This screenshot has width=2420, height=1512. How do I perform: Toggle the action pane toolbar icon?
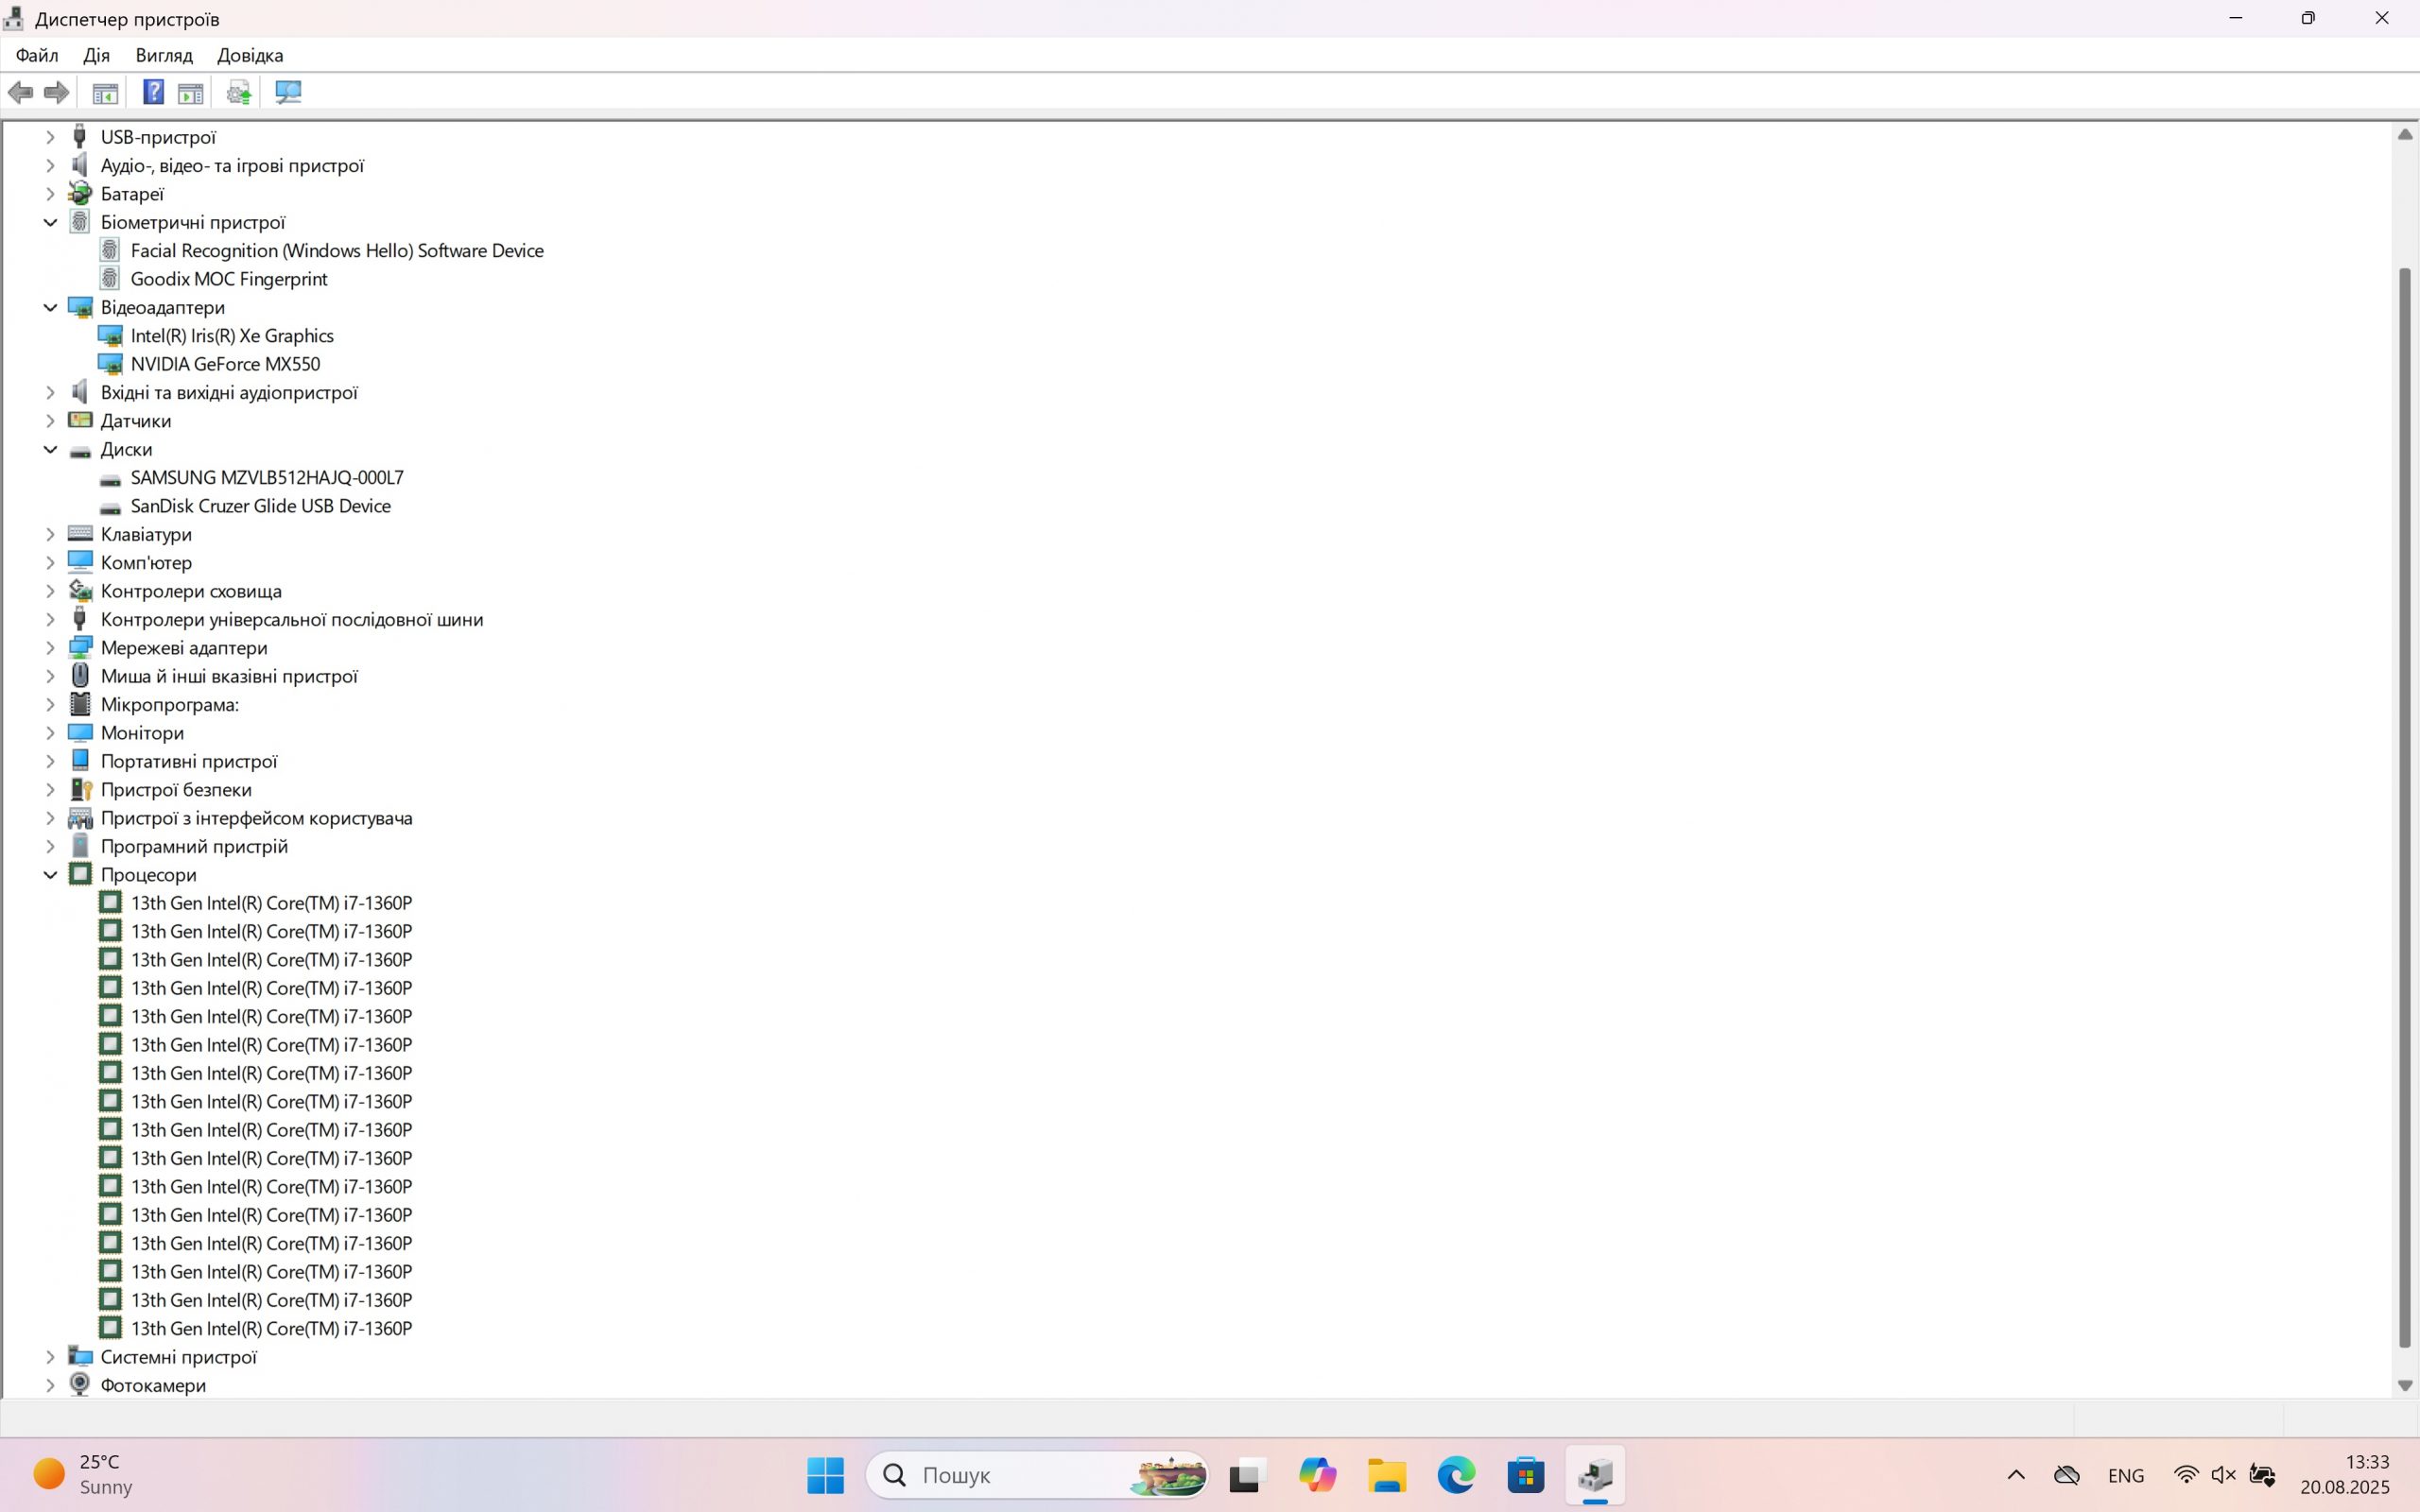click(x=190, y=93)
